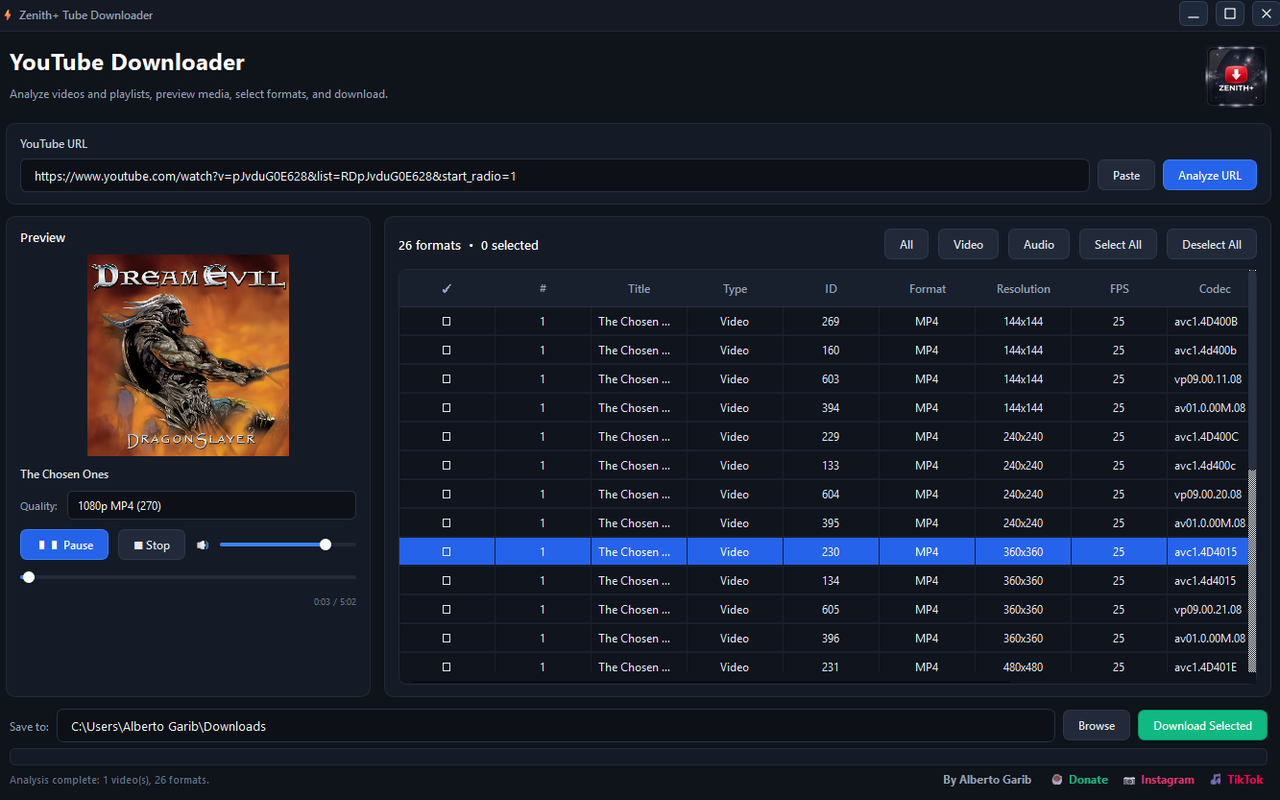Image resolution: width=1280 pixels, height=800 pixels.
Task: Open the Instagram link
Action: [1159, 780]
